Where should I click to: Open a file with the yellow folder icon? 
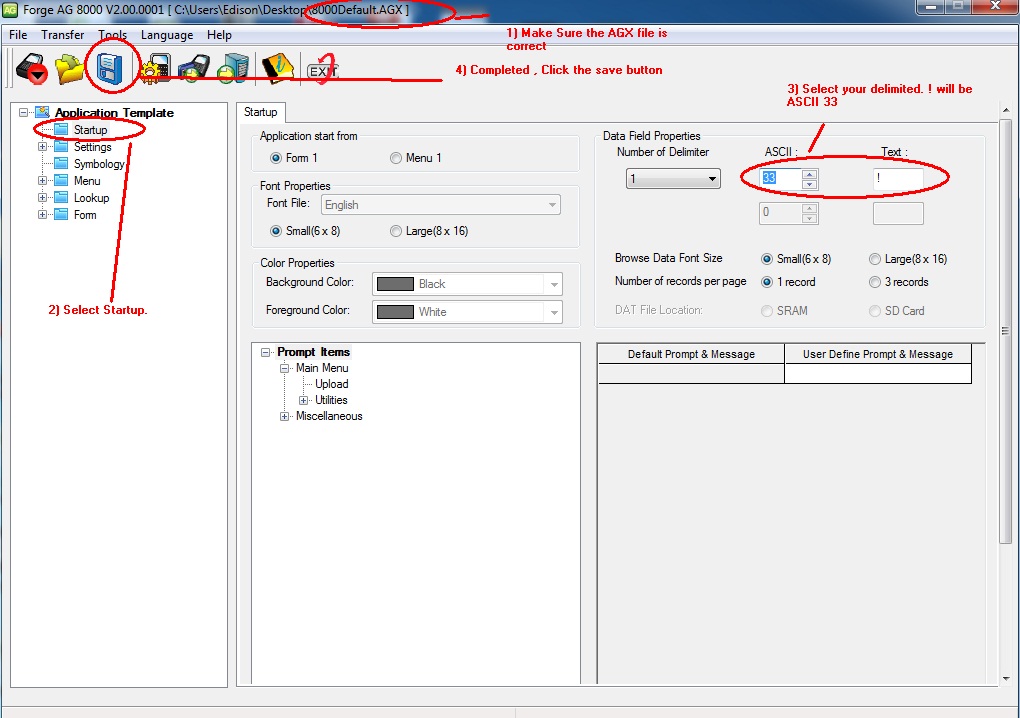70,69
